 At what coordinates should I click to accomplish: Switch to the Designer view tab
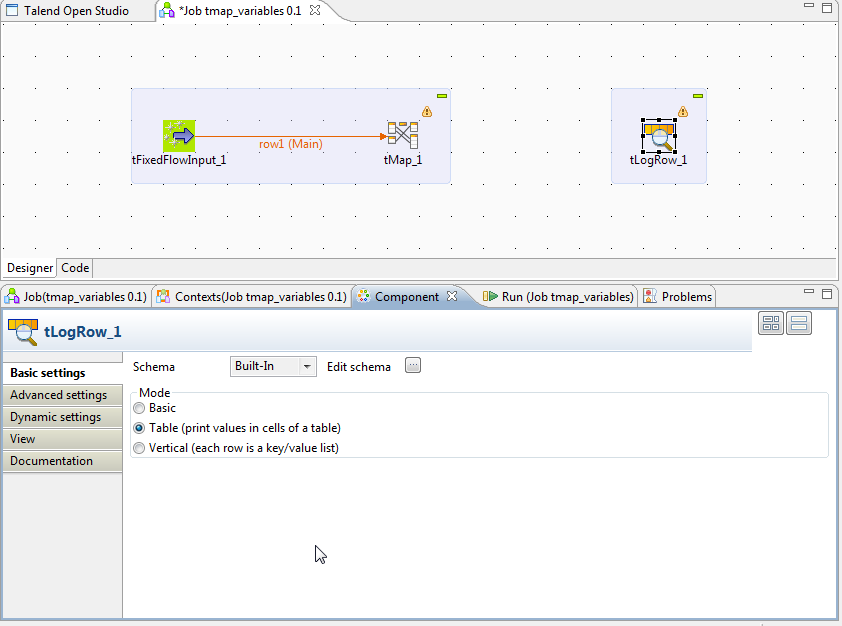coord(30,268)
